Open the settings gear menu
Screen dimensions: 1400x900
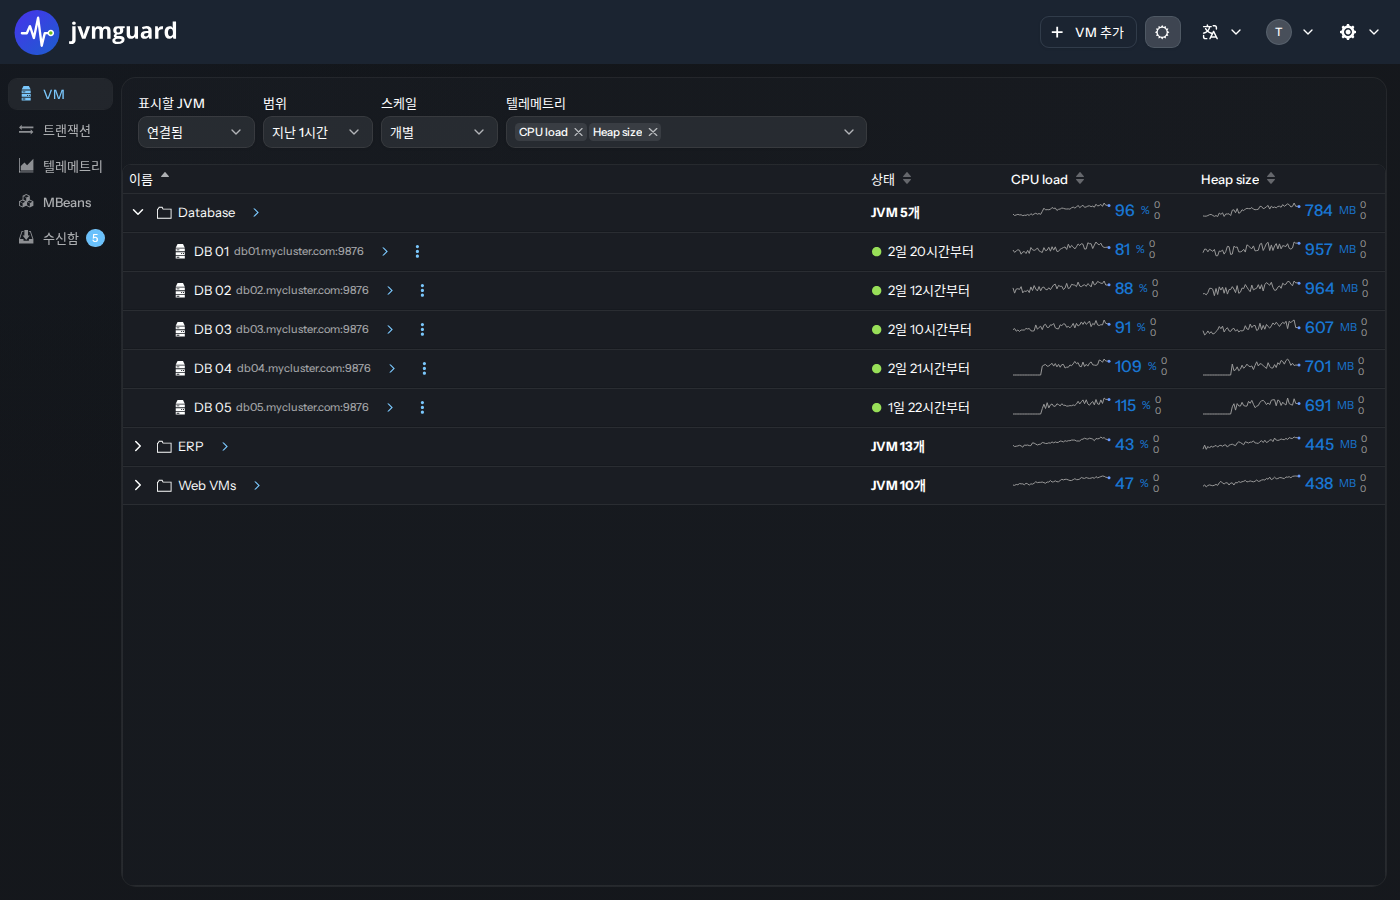pos(1359,32)
